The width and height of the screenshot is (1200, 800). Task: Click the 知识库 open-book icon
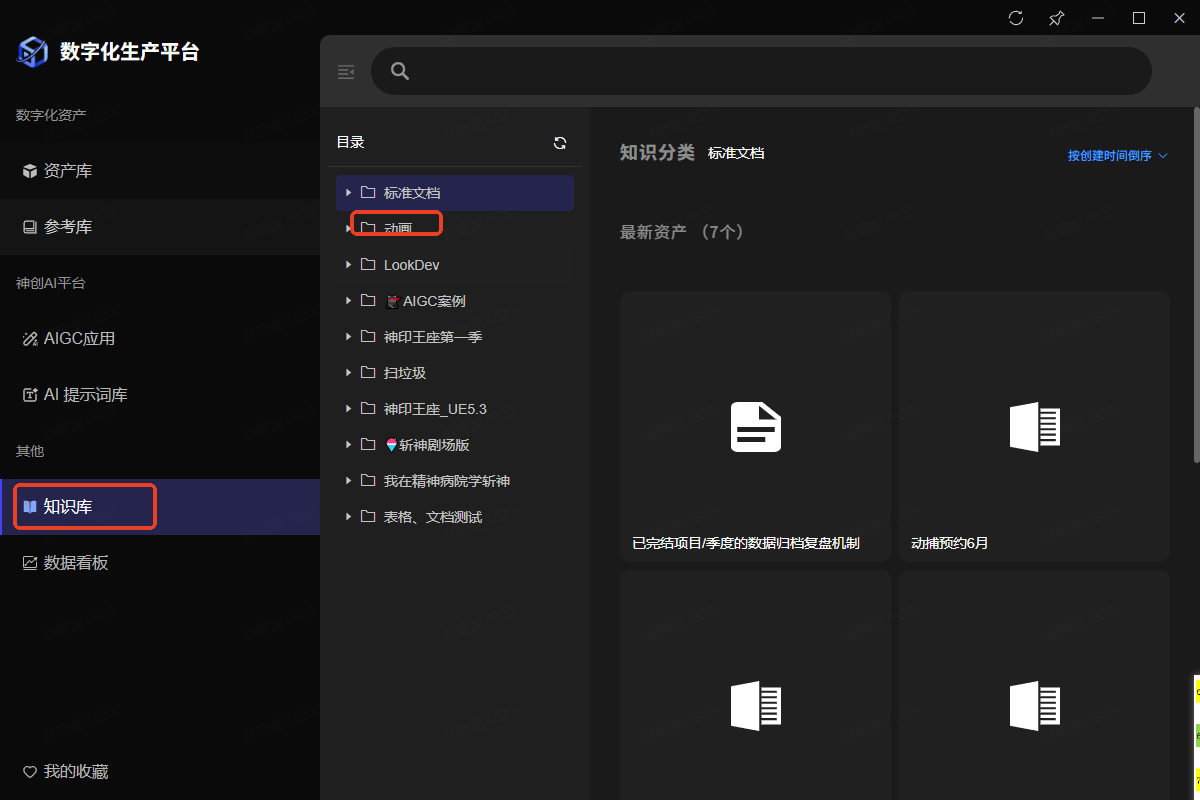[x=30, y=507]
